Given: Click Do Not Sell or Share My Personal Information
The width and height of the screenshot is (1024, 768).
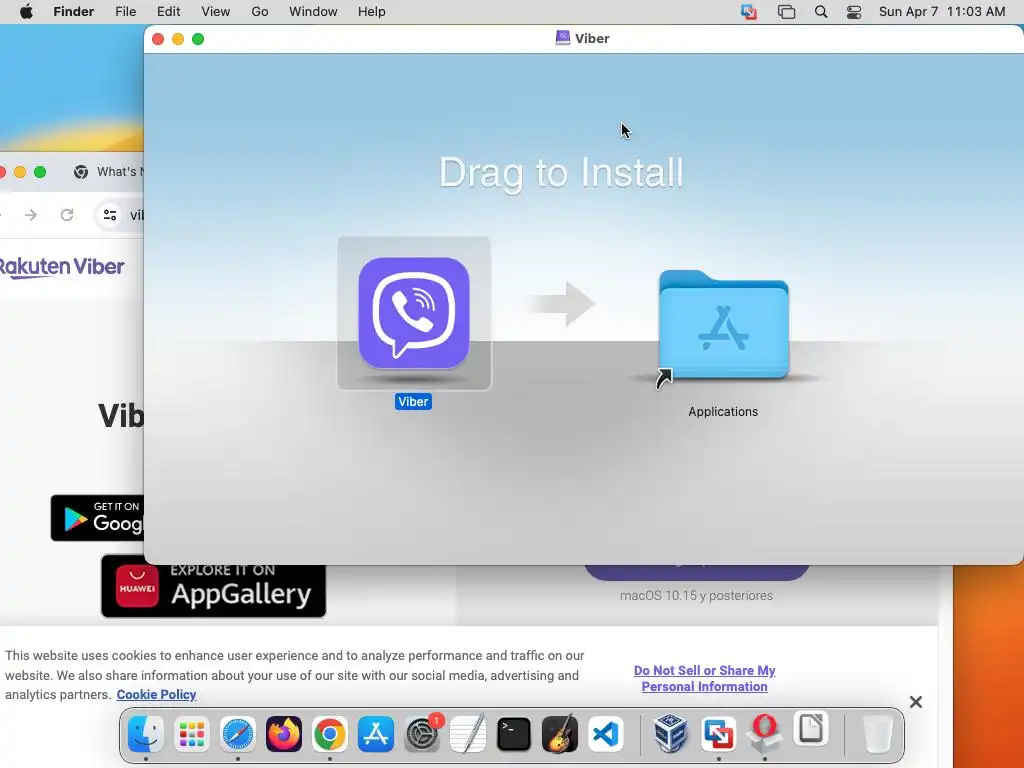Looking at the screenshot, I should coord(705,679).
